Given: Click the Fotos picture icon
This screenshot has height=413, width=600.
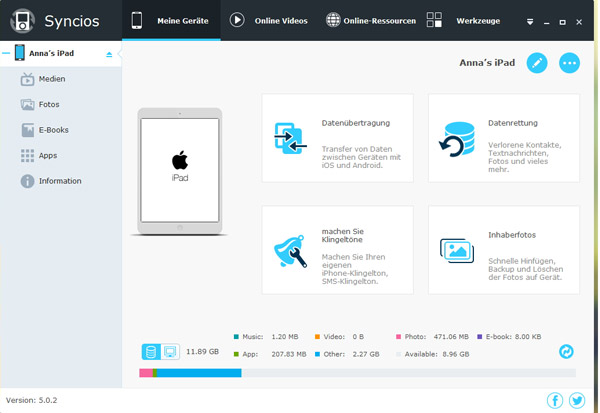Looking at the screenshot, I should tap(27, 104).
